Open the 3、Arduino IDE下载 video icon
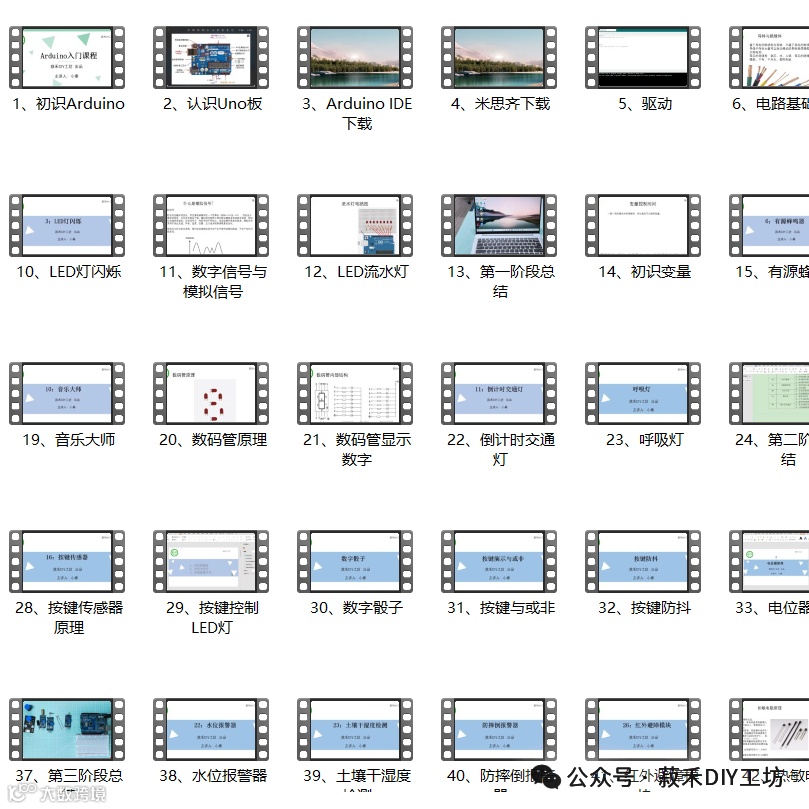This screenshot has height=809, width=809. 355,57
